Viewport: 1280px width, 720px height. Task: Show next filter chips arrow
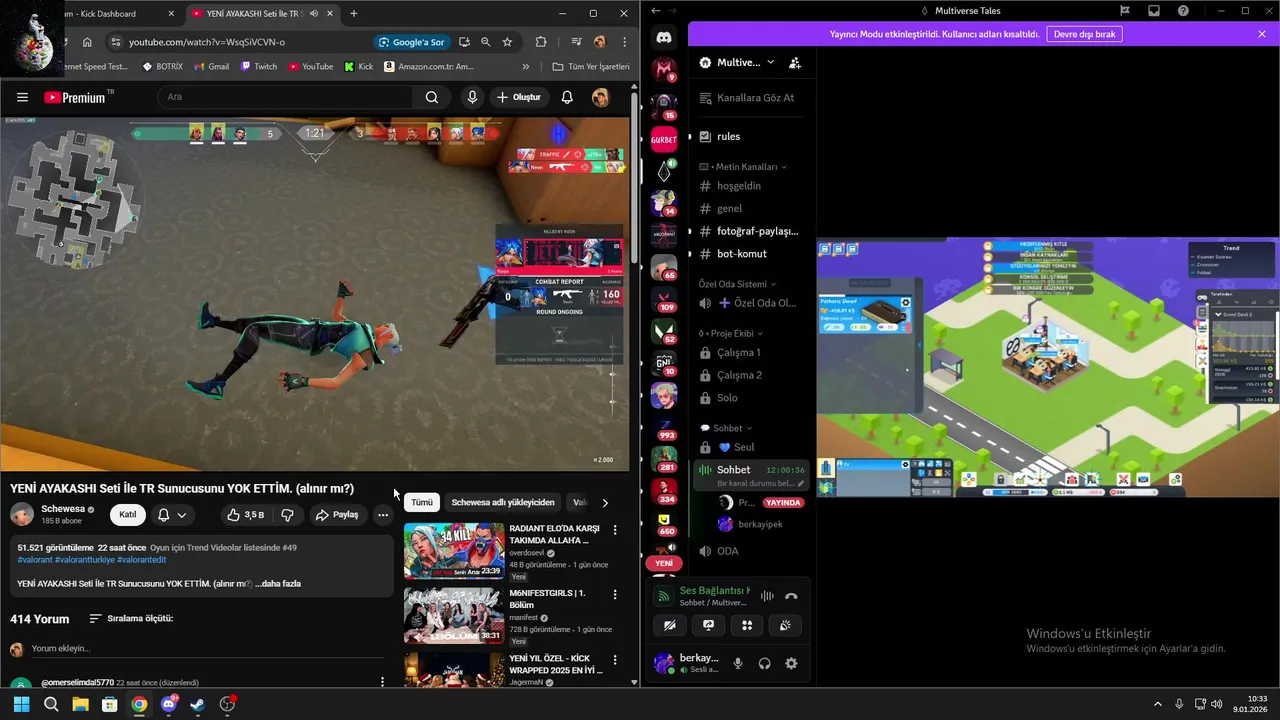[x=604, y=502]
